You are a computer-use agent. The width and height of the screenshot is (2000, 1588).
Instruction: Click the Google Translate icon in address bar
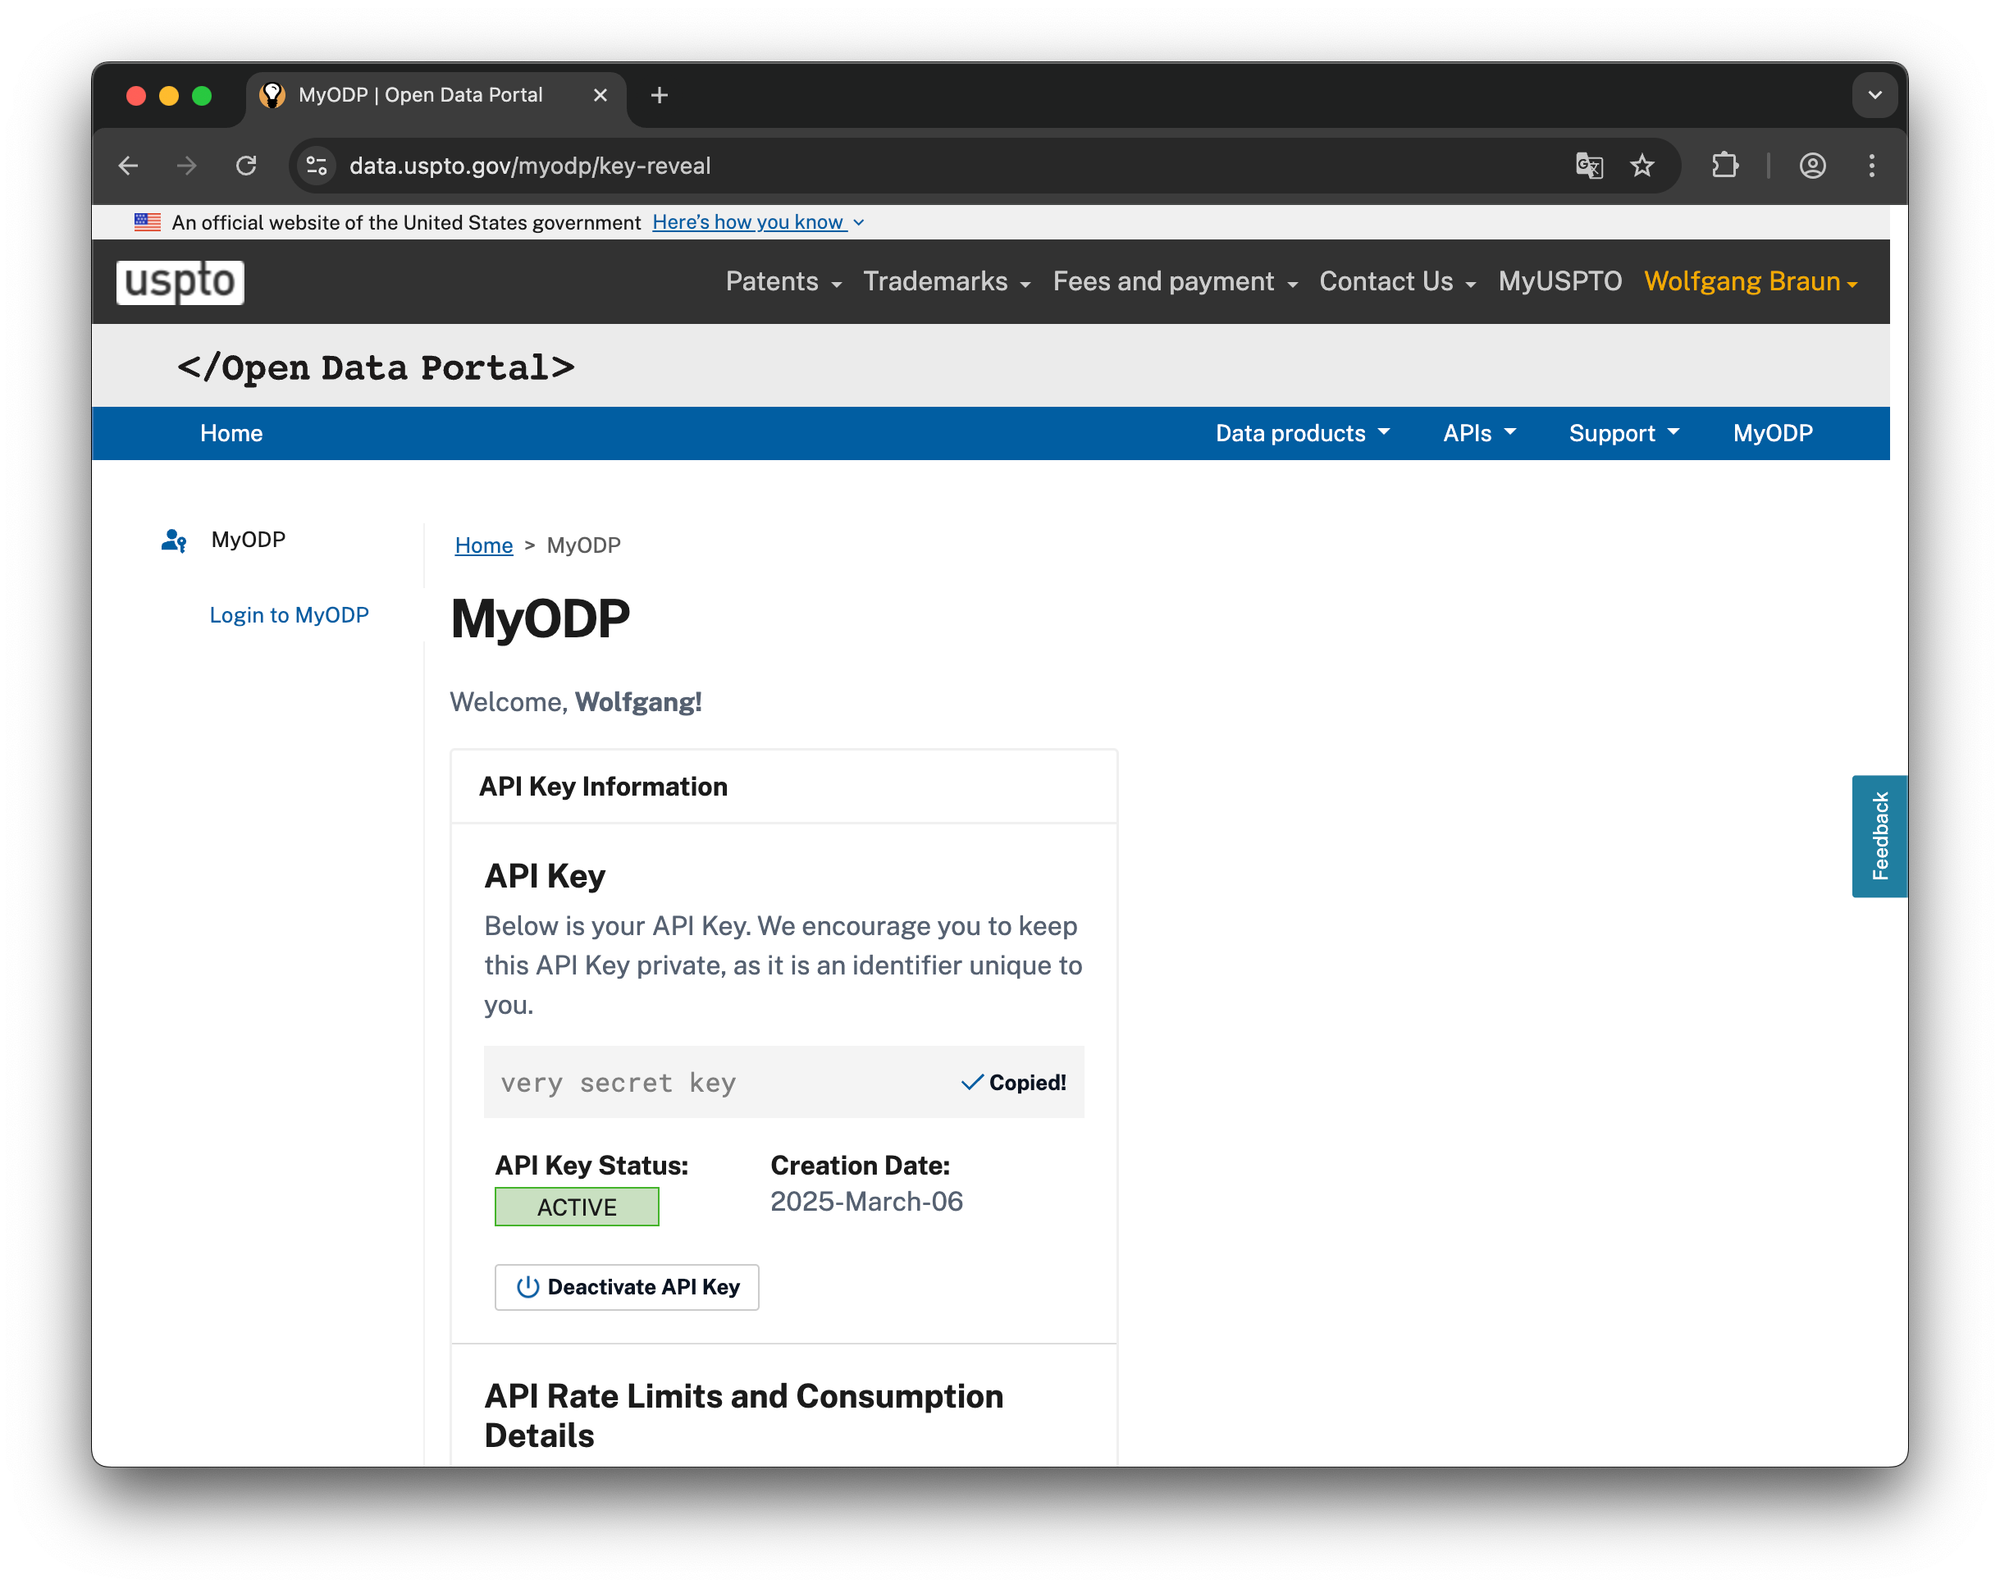[x=1589, y=166]
